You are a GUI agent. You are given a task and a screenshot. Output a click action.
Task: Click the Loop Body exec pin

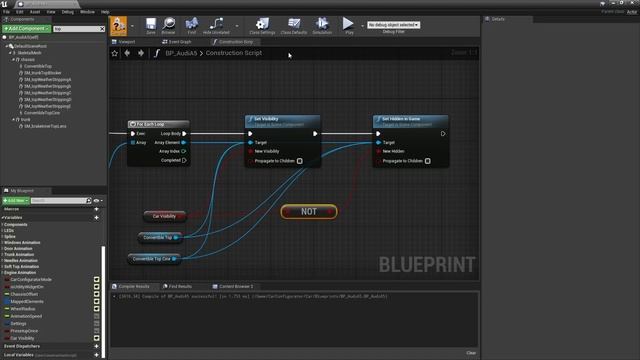[x=184, y=133]
